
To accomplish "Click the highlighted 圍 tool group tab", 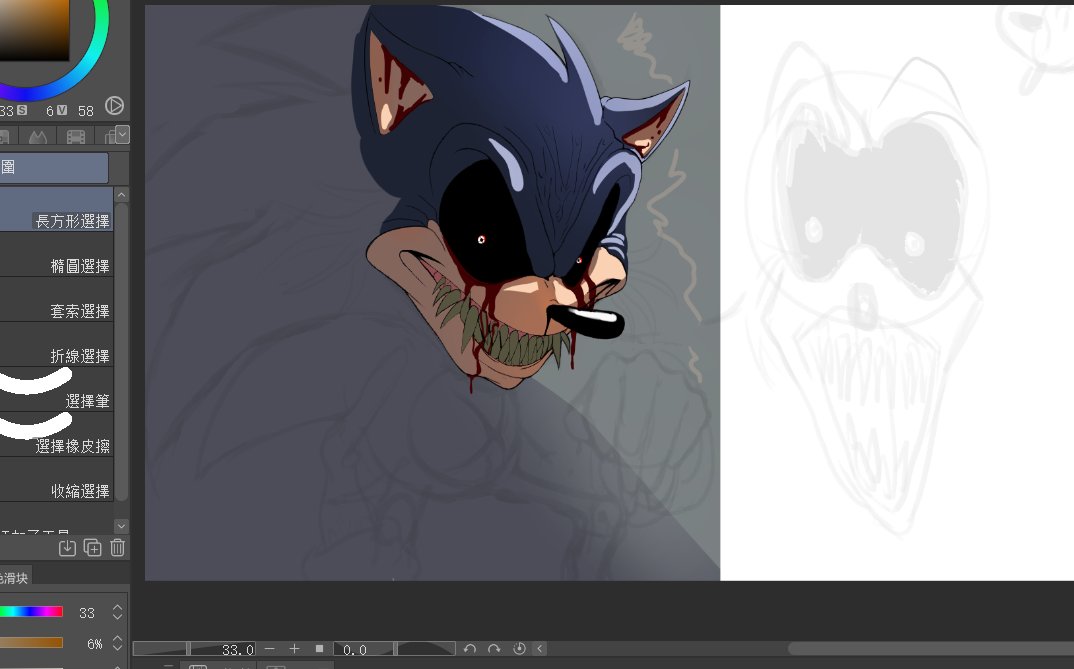I will click(x=54, y=168).
